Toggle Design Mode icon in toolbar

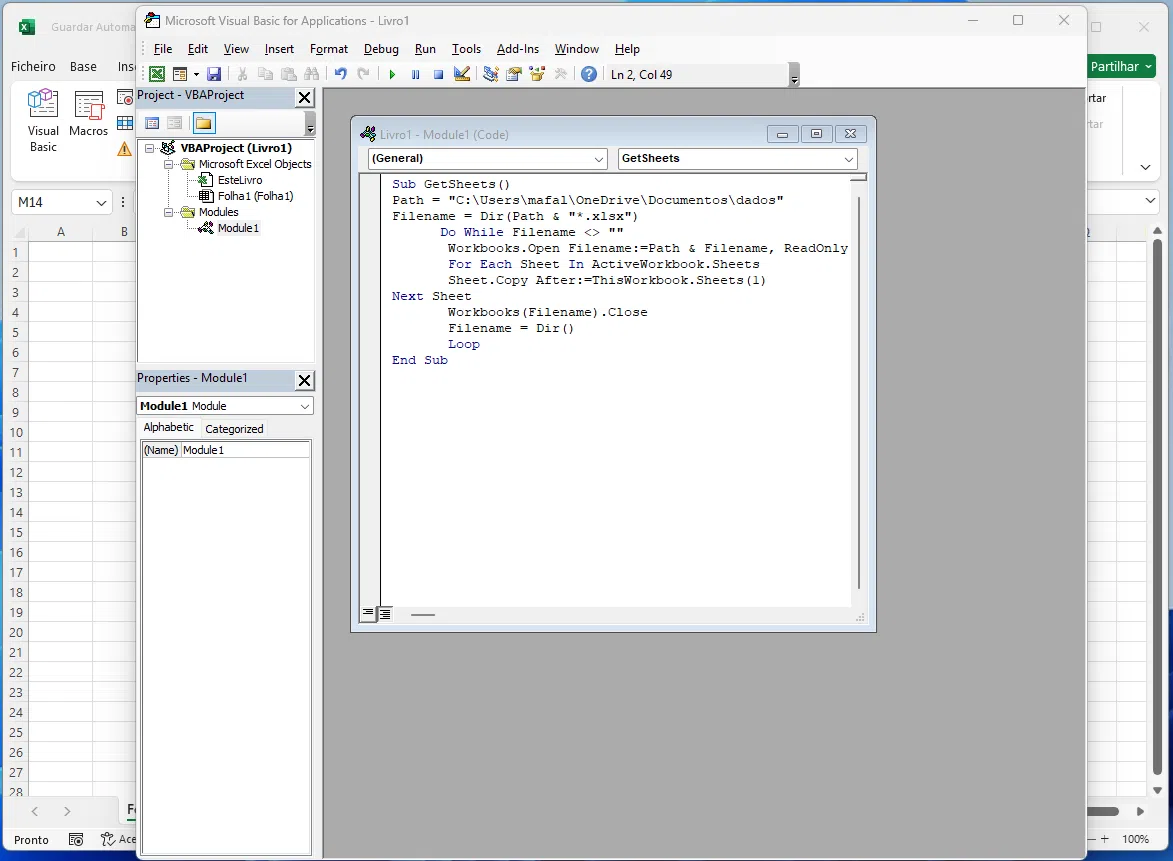[462, 74]
